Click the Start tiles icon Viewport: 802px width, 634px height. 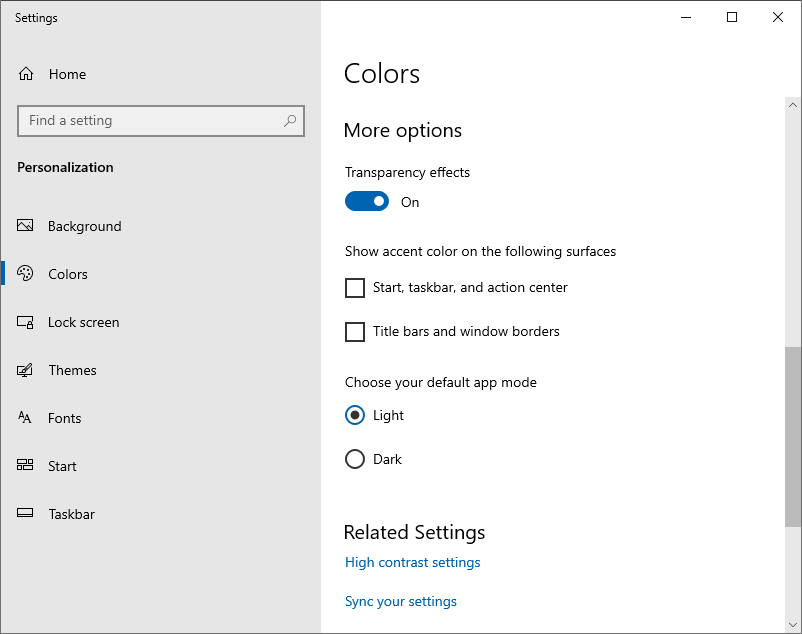(x=25, y=465)
